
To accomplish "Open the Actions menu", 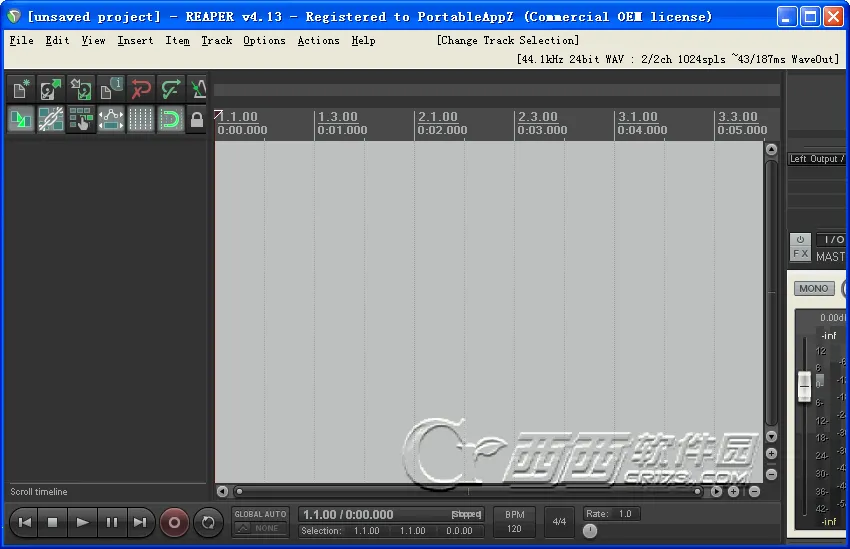I will coord(318,41).
